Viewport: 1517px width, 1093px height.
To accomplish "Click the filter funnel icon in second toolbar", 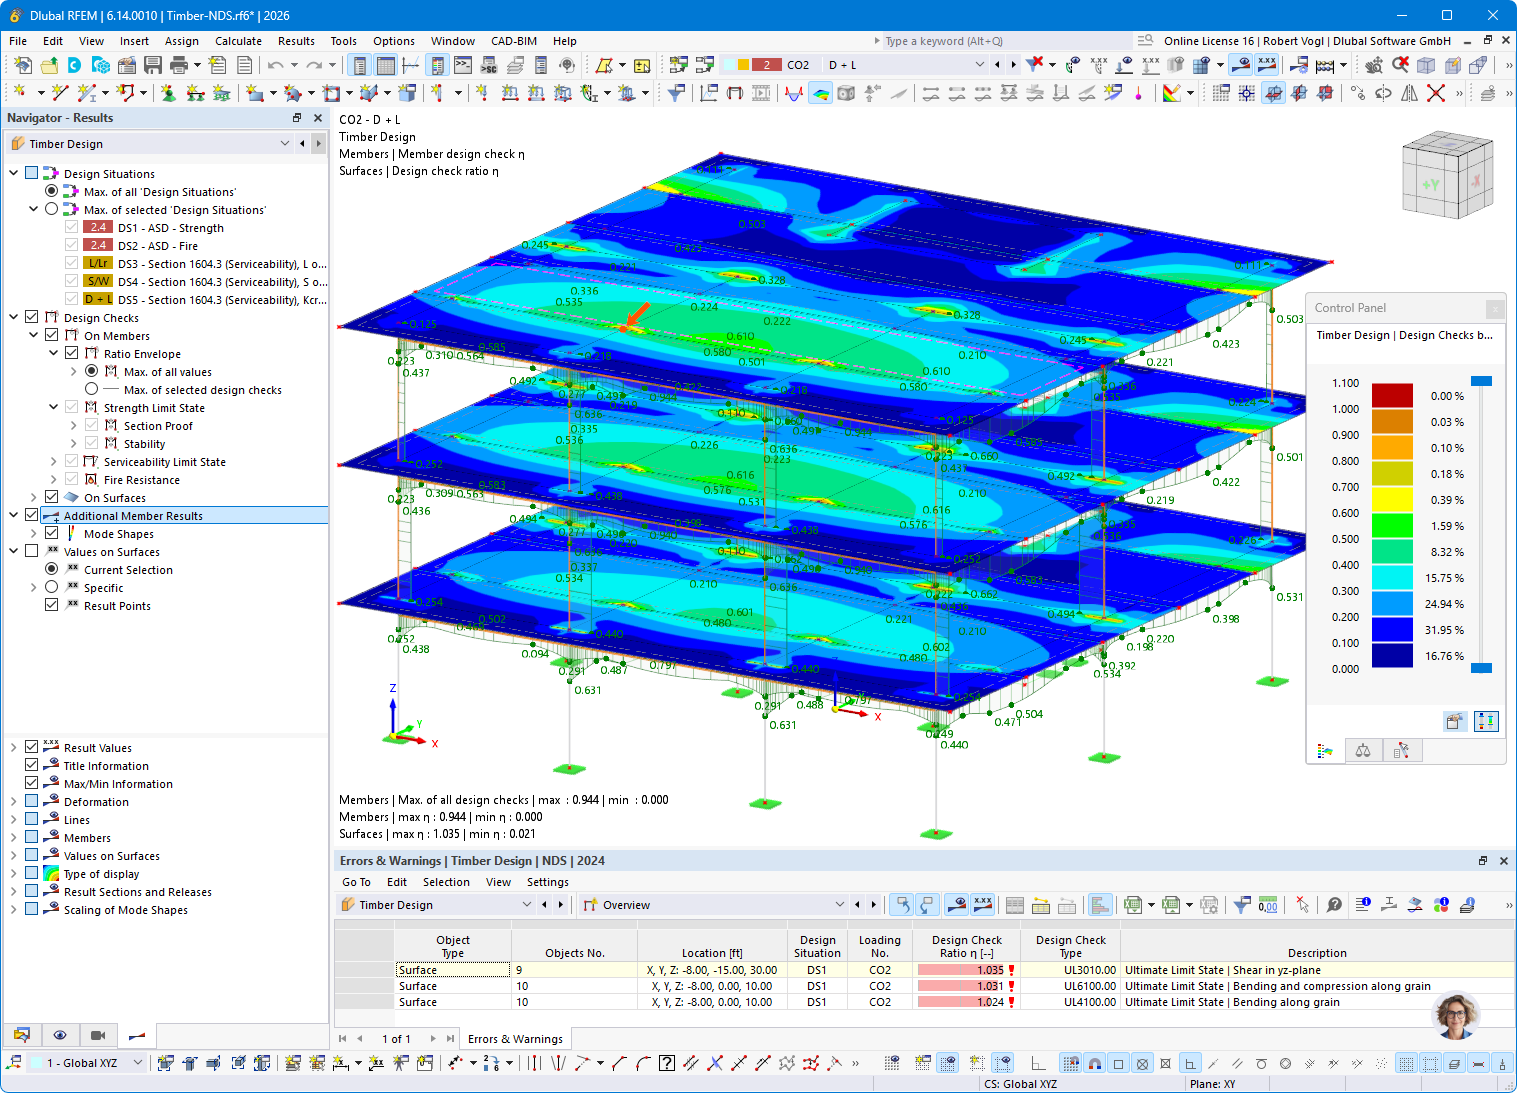I will [x=676, y=93].
